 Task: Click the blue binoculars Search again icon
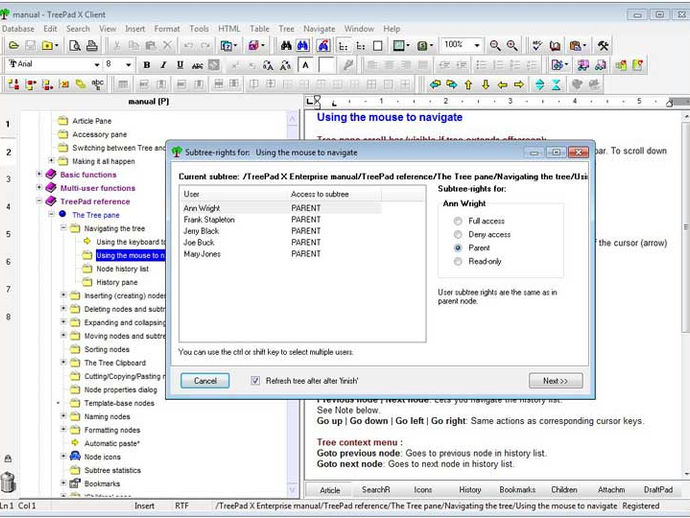303,45
